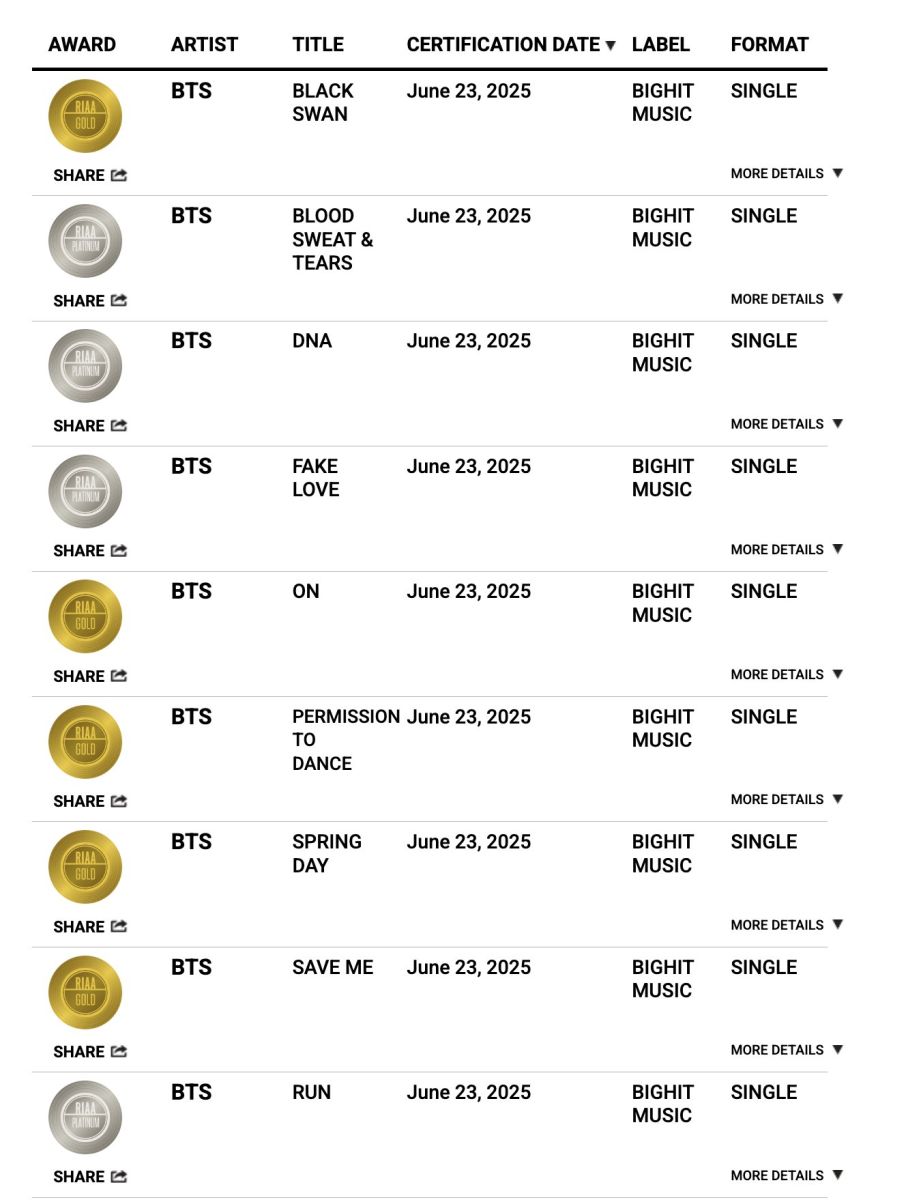Viewport: 906px width, 1200px height.
Task: Click the Share button under Blood Sweat & Tears
Action: click(x=90, y=301)
